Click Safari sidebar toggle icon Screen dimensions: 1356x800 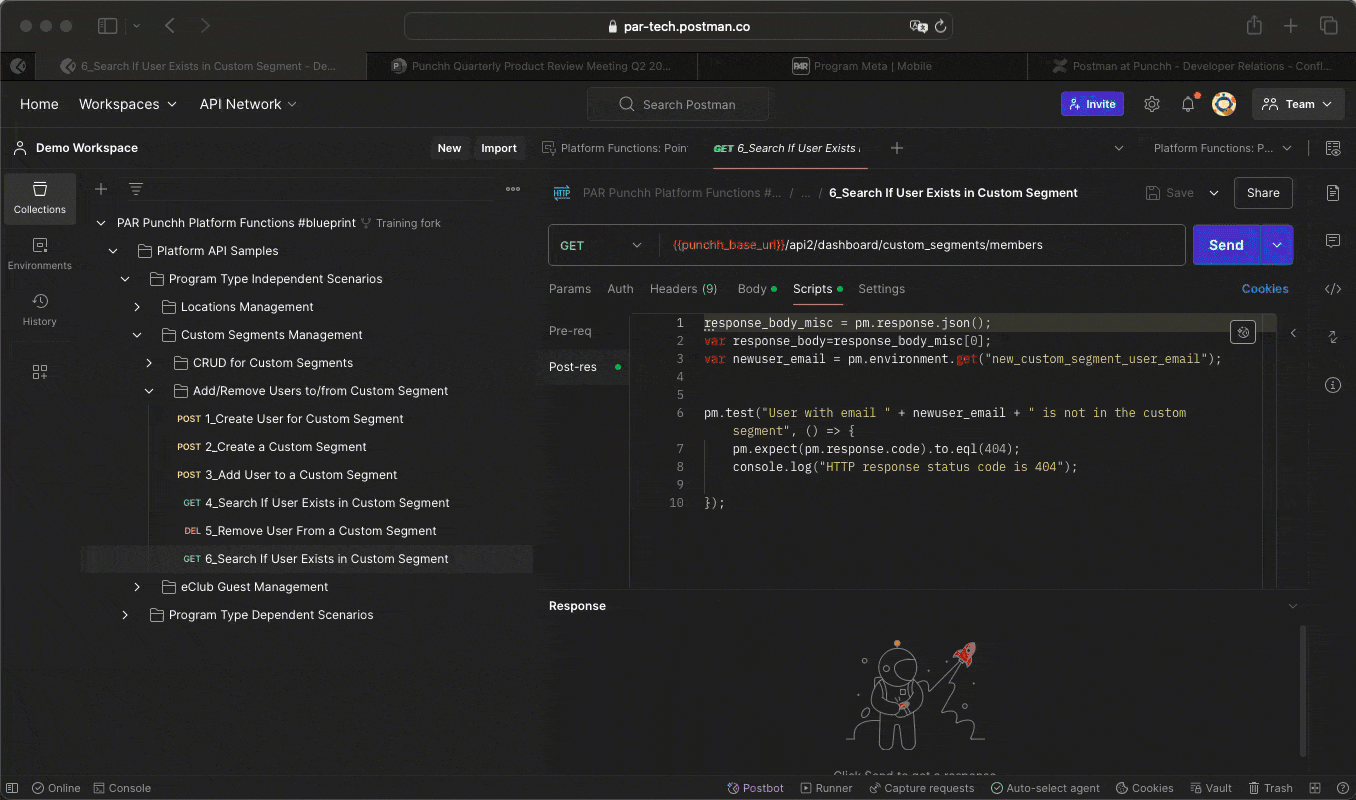[x=108, y=26]
